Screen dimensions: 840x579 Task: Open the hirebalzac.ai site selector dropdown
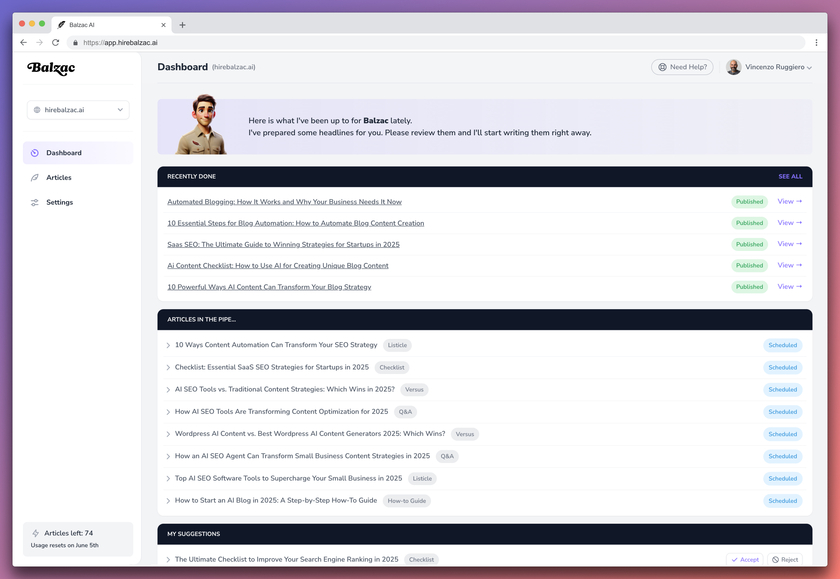pyautogui.click(x=78, y=110)
